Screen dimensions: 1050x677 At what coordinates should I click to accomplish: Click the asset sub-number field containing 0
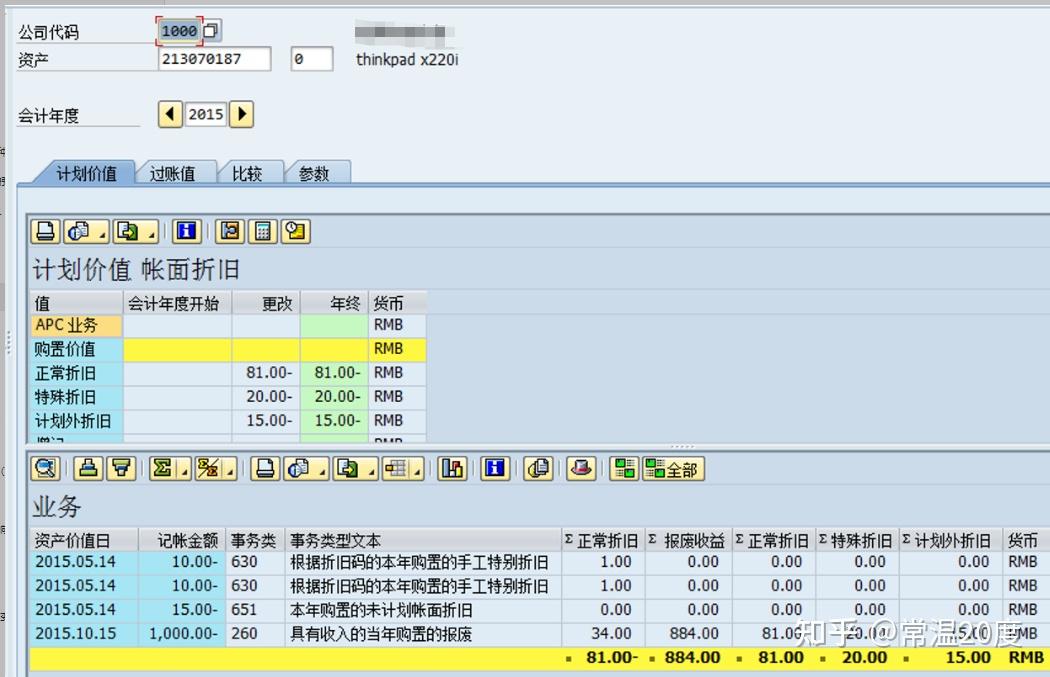coord(311,59)
